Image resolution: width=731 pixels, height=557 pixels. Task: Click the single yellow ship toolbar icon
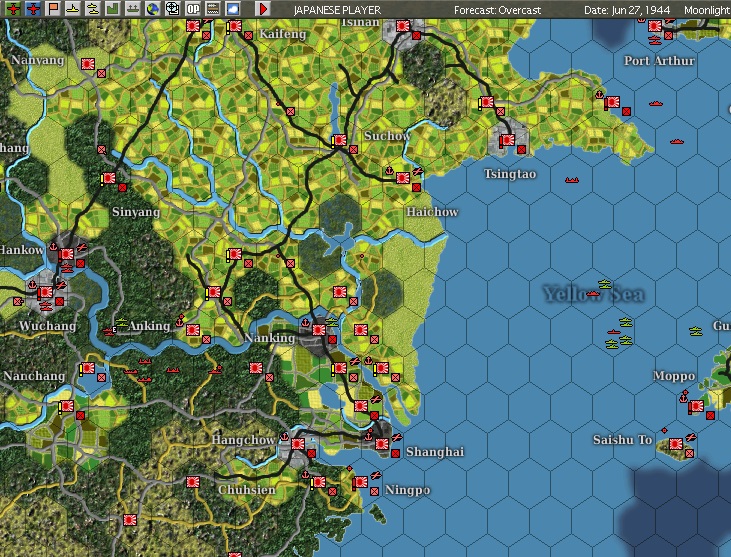tap(73, 8)
